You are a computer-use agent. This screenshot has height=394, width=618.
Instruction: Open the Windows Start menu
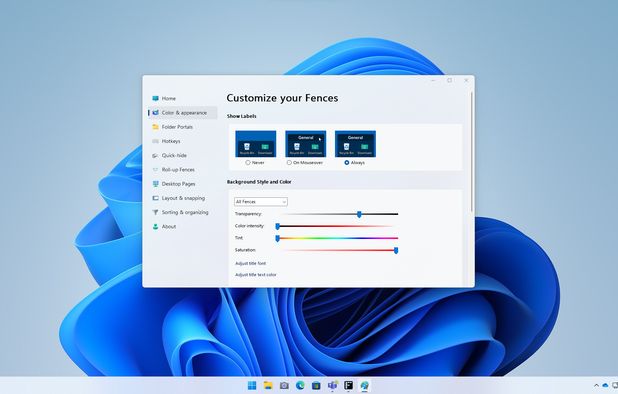[x=252, y=385]
